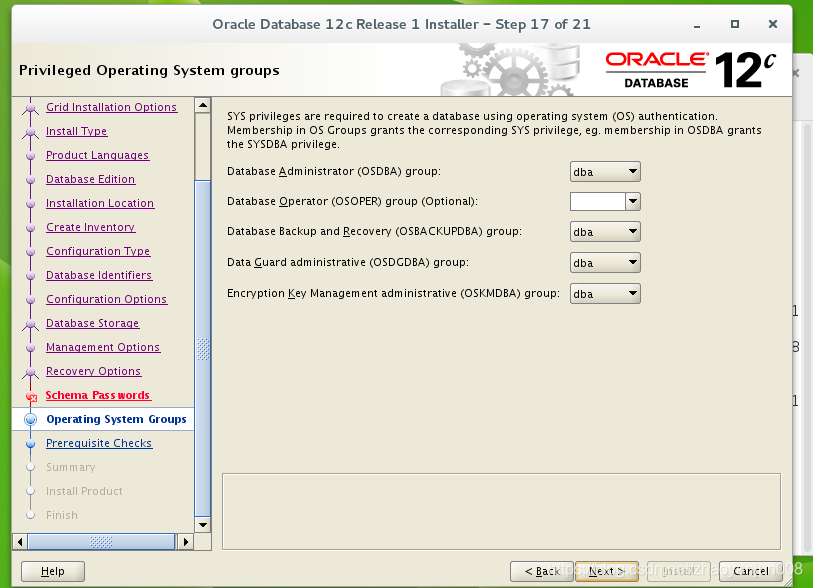Viewport: 813px width, 588px height.
Task: Click the message area at the bottom
Action: (501, 511)
